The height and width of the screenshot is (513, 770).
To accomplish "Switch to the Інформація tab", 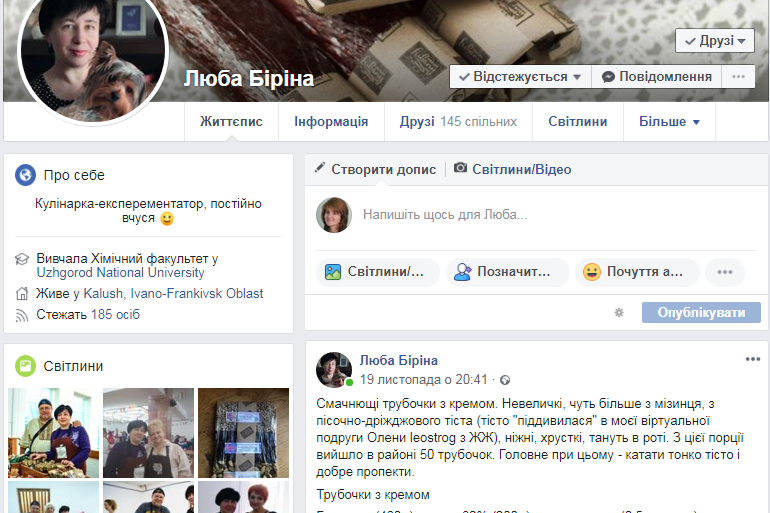I will point(331,122).
